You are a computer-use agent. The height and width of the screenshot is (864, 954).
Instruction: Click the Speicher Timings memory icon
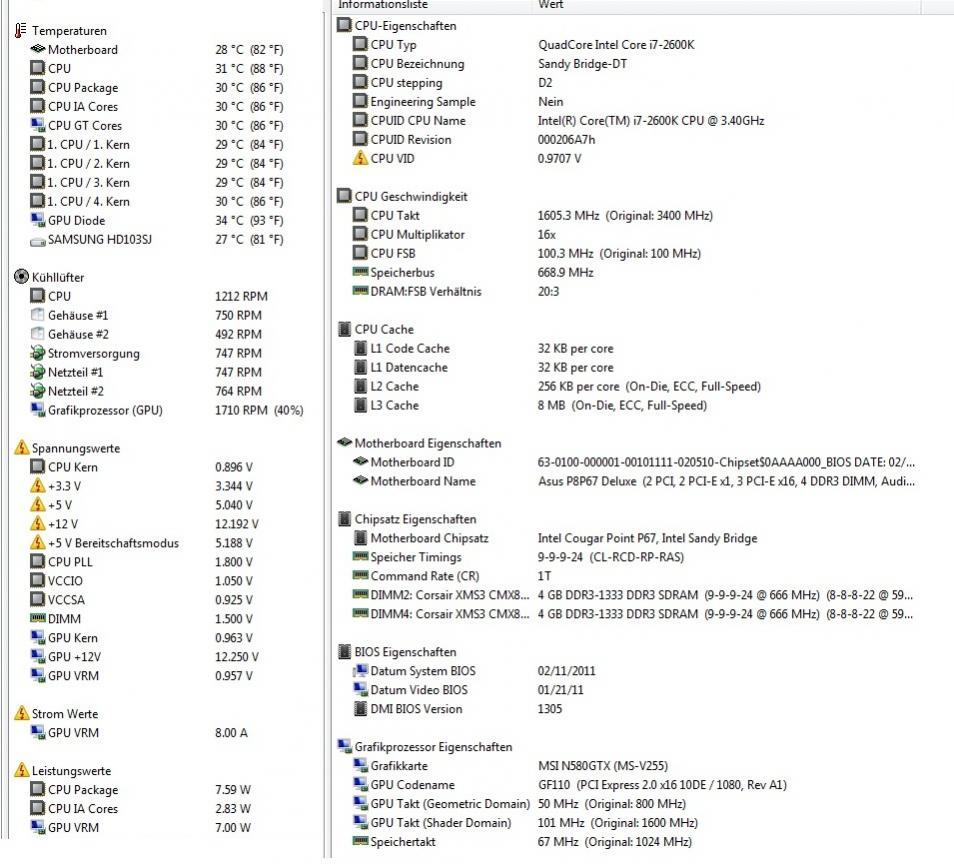click(x=360, y=557)
